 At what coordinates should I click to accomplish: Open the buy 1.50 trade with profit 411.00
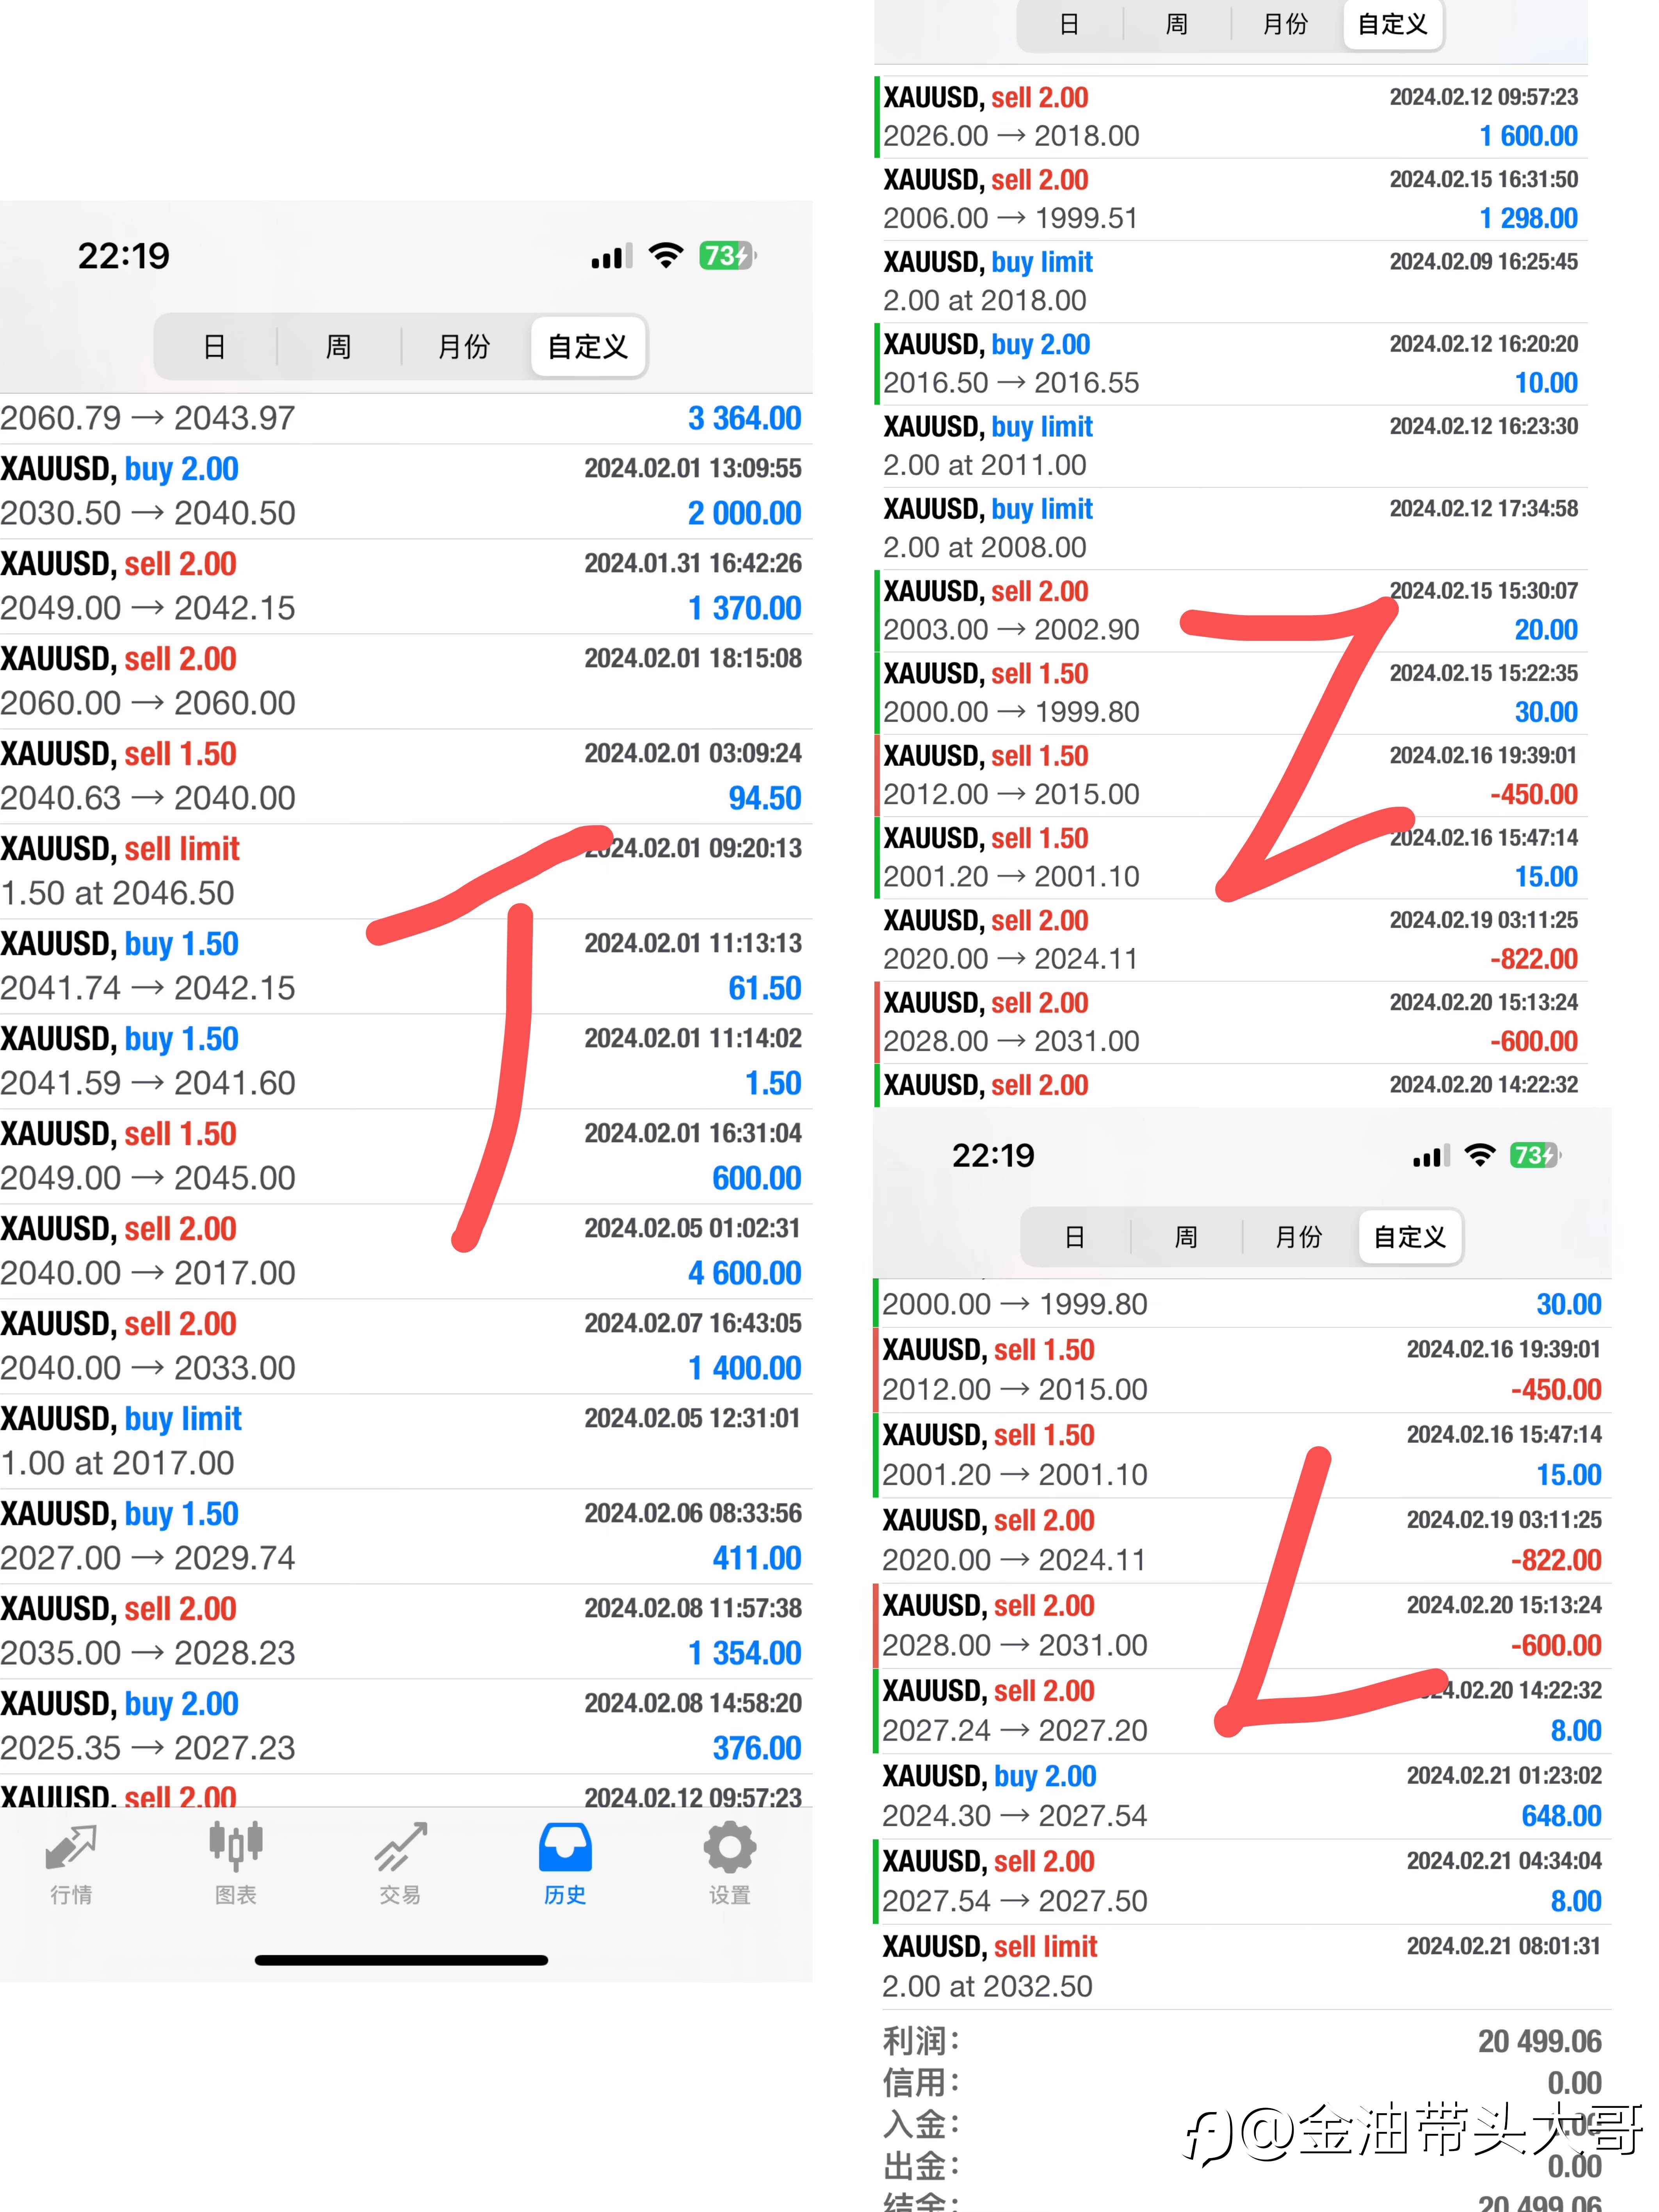[x=406, y=1536]
